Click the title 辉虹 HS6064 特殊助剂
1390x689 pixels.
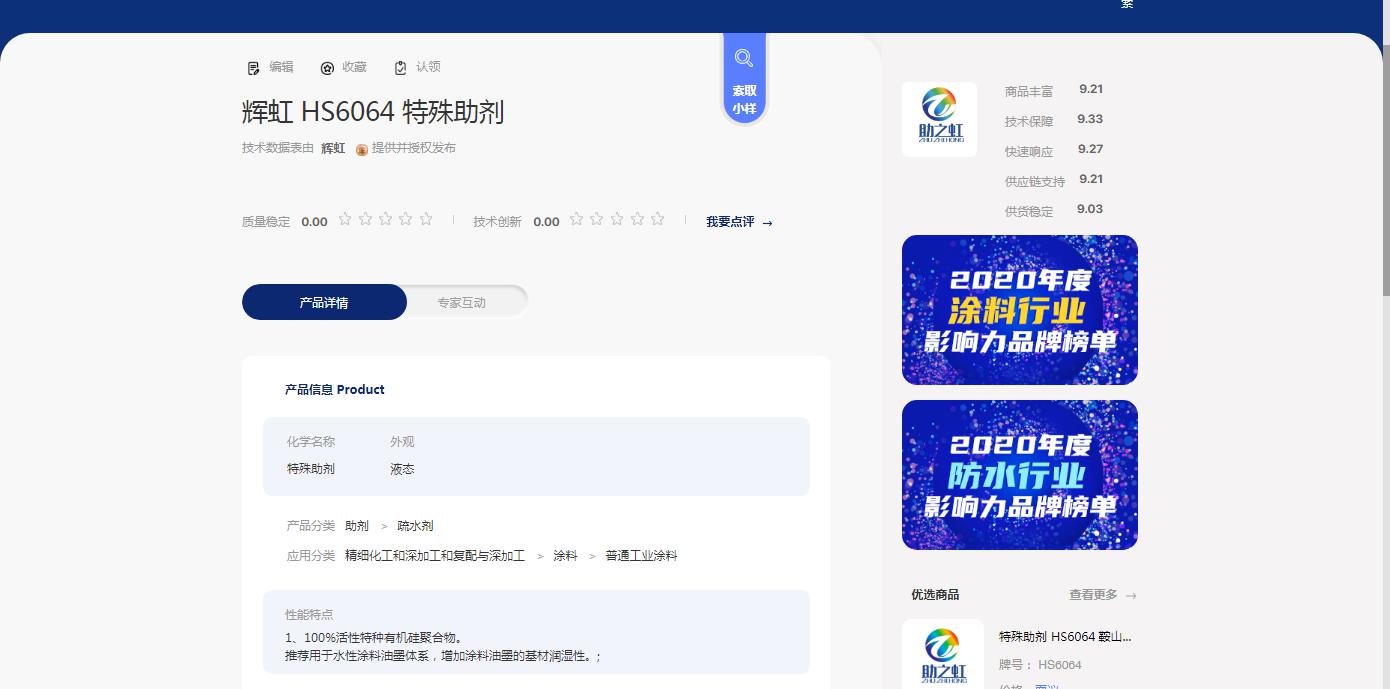coord(373,112)
